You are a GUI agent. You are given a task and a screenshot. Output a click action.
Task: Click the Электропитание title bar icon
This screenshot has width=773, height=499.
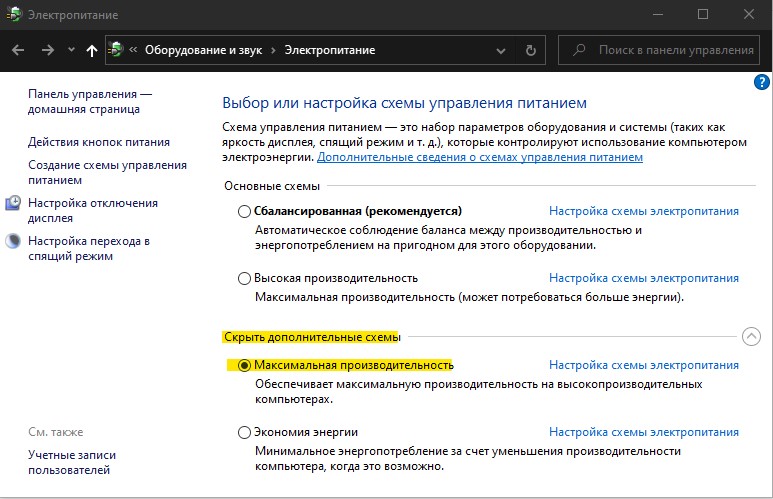tap(13, 15)
